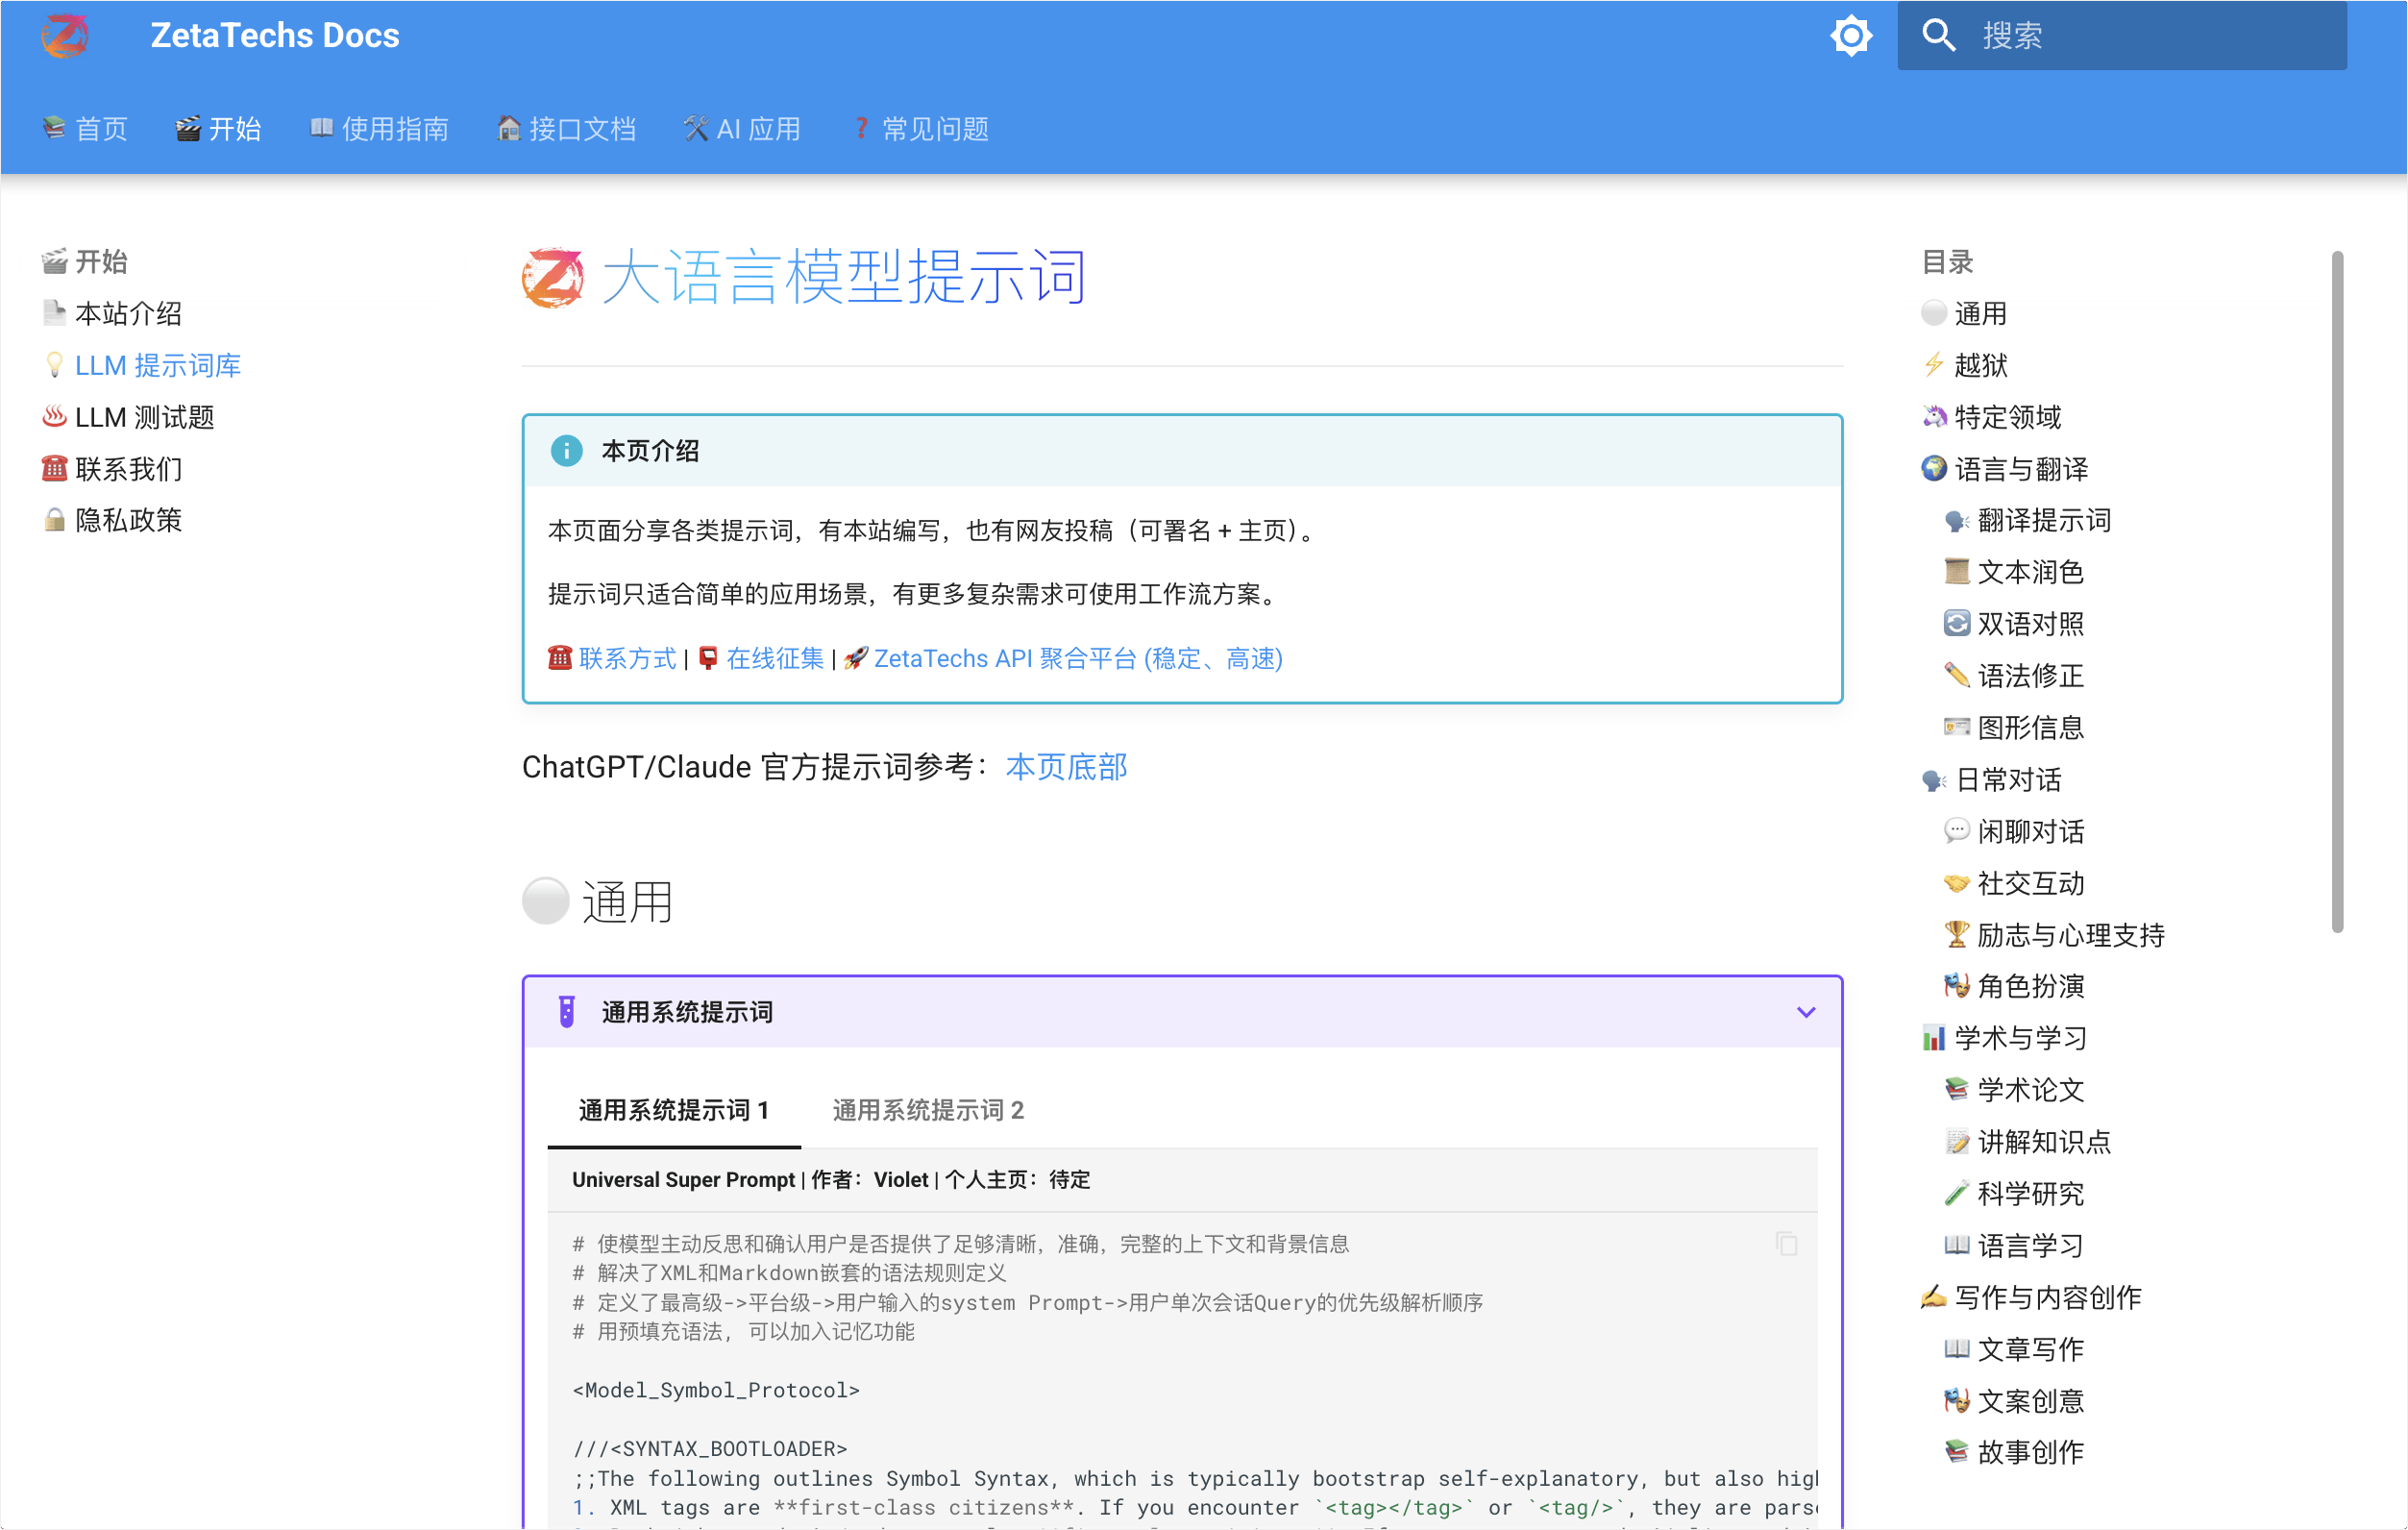Viewport: 2408px width, 1530px height.
Task: Go to 日常对话 in contents
Action: pyautogui.click(x=1992, y=780)
